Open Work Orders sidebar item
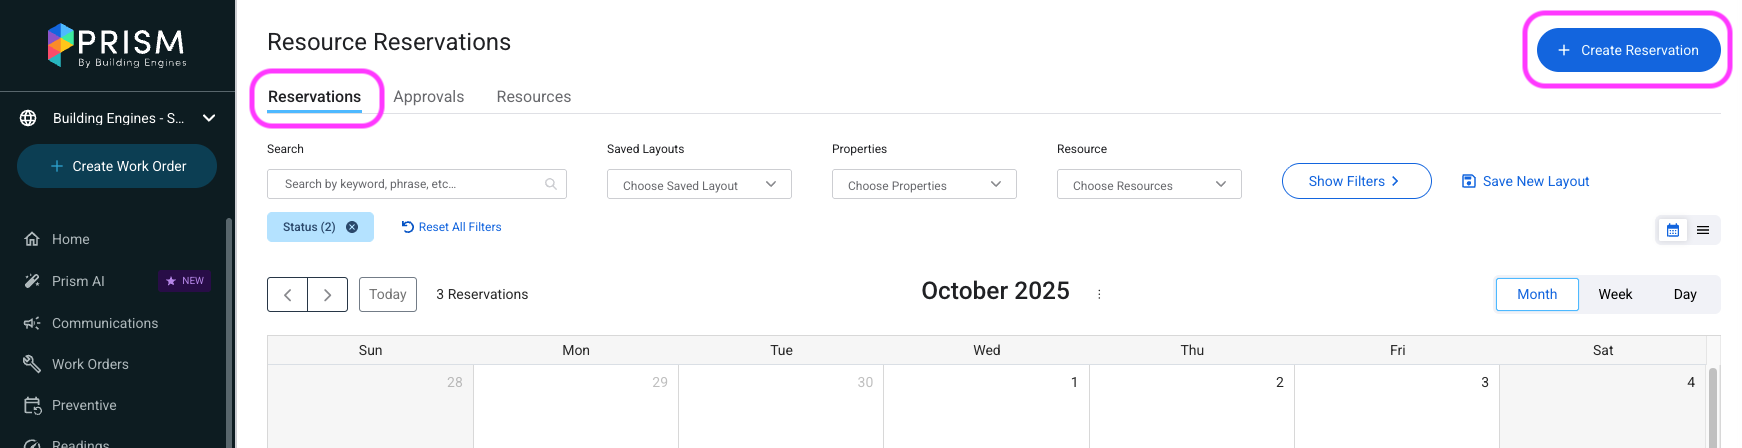Image resolution: width=1742 pixels, height=448 pixels. tap(90, 364)
